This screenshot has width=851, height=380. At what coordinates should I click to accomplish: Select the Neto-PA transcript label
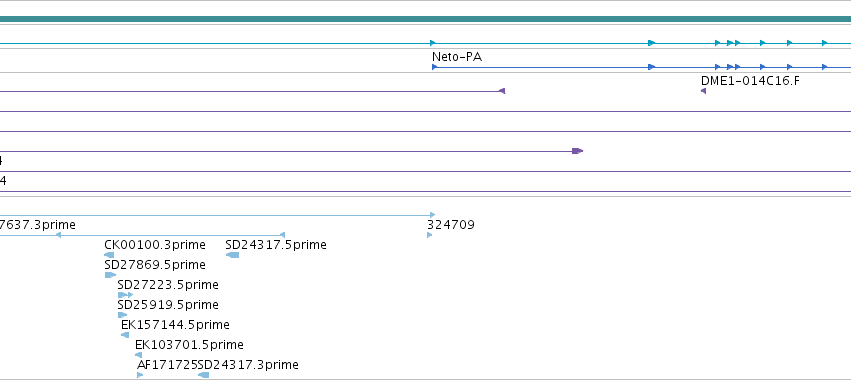click(x=456, y=56)
